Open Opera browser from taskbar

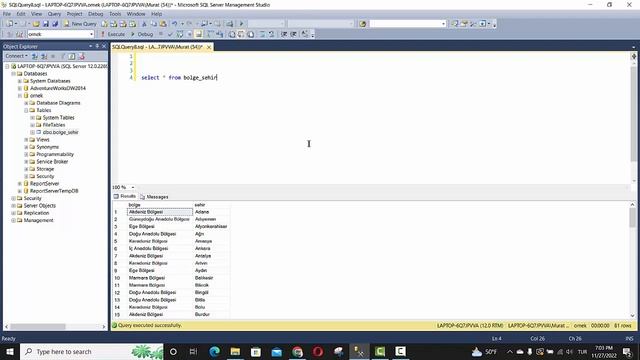click(x=318, y=351)
